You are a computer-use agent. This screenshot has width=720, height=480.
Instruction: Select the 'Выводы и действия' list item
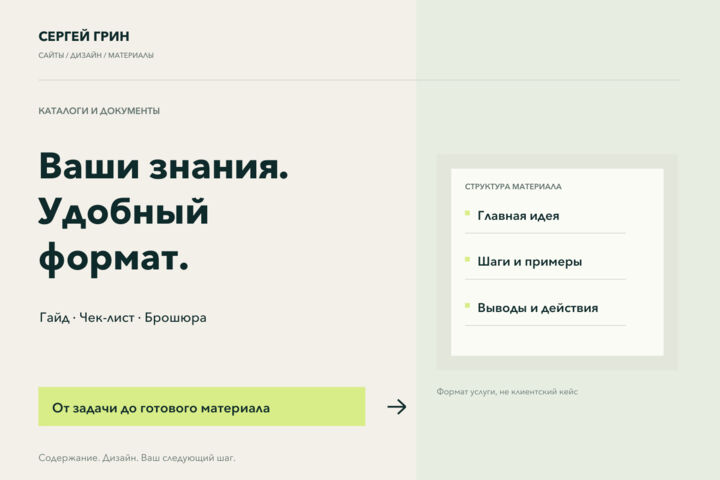click(538, 308)
